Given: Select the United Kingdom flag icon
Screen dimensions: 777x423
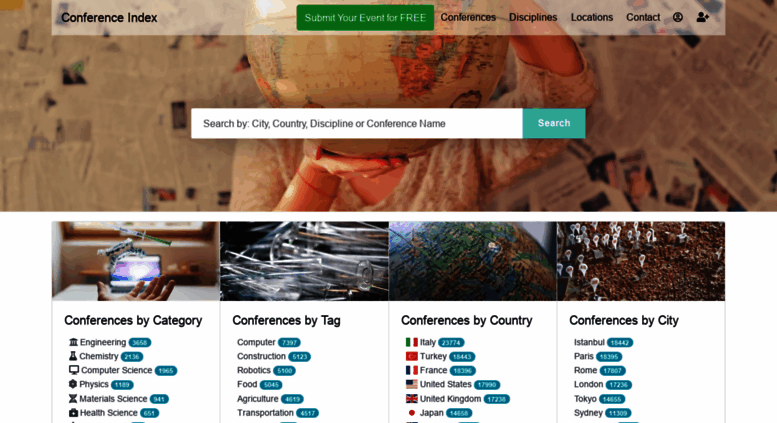Looking at the screenshot, I should coord(411,399).
